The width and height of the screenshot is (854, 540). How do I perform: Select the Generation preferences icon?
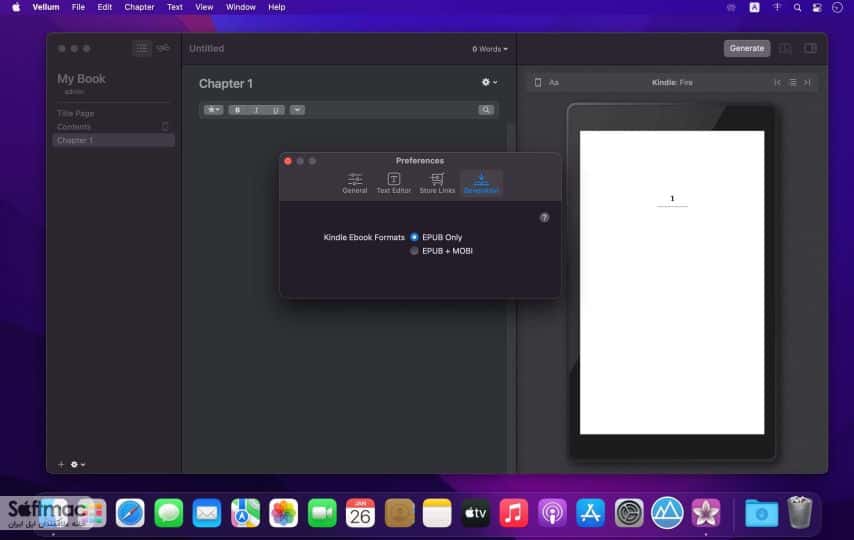coord(481,183)
